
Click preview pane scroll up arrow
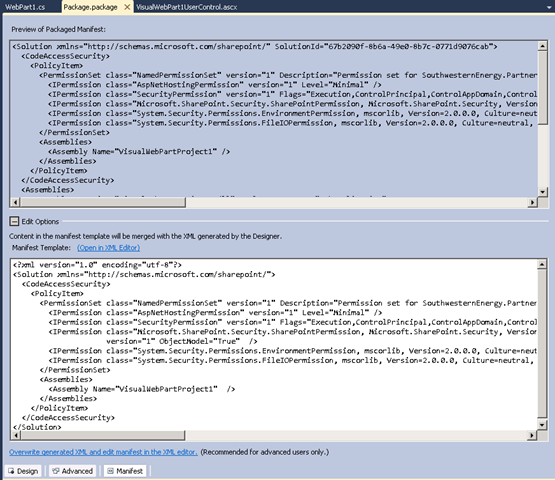(x=543, y=46)
